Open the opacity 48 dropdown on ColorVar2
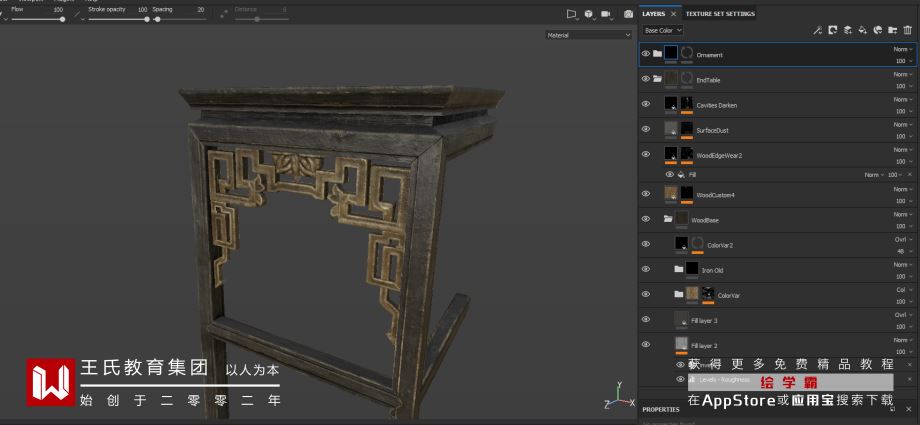 (904, 251)
